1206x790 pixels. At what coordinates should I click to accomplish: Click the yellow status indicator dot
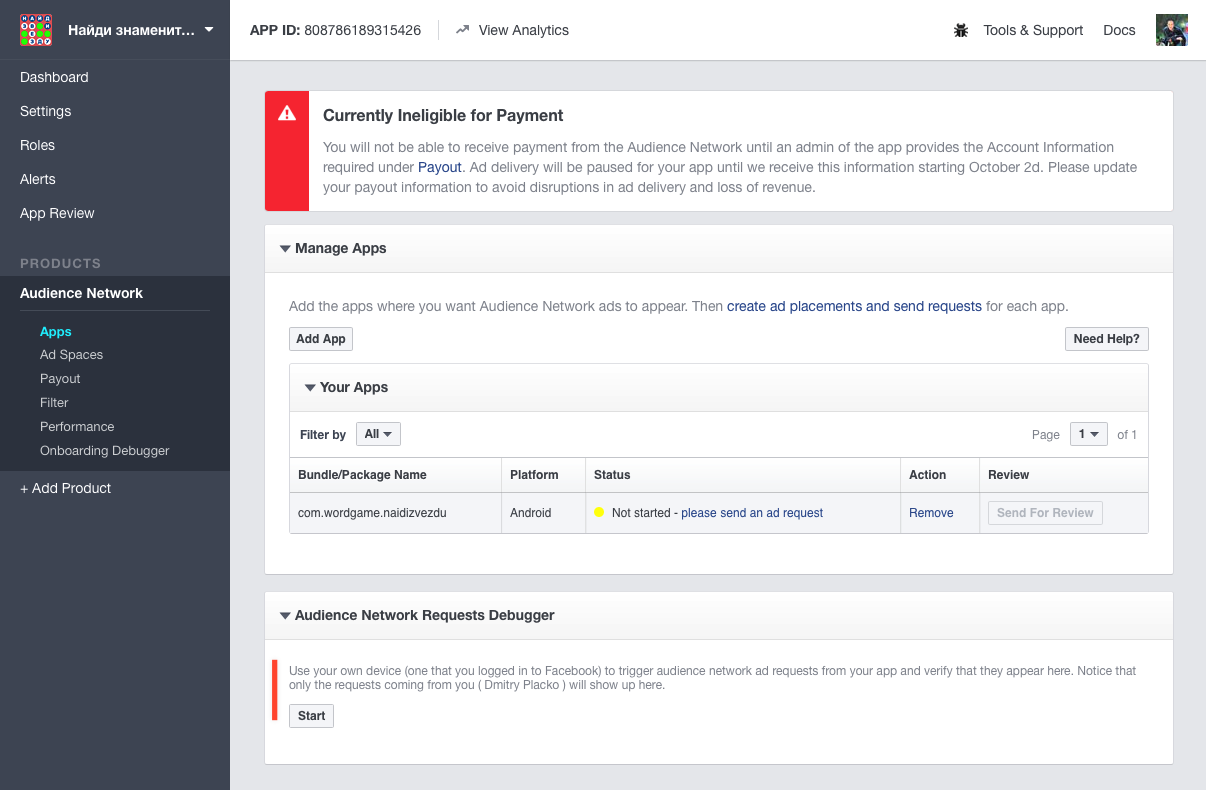[x=599, y=512]
